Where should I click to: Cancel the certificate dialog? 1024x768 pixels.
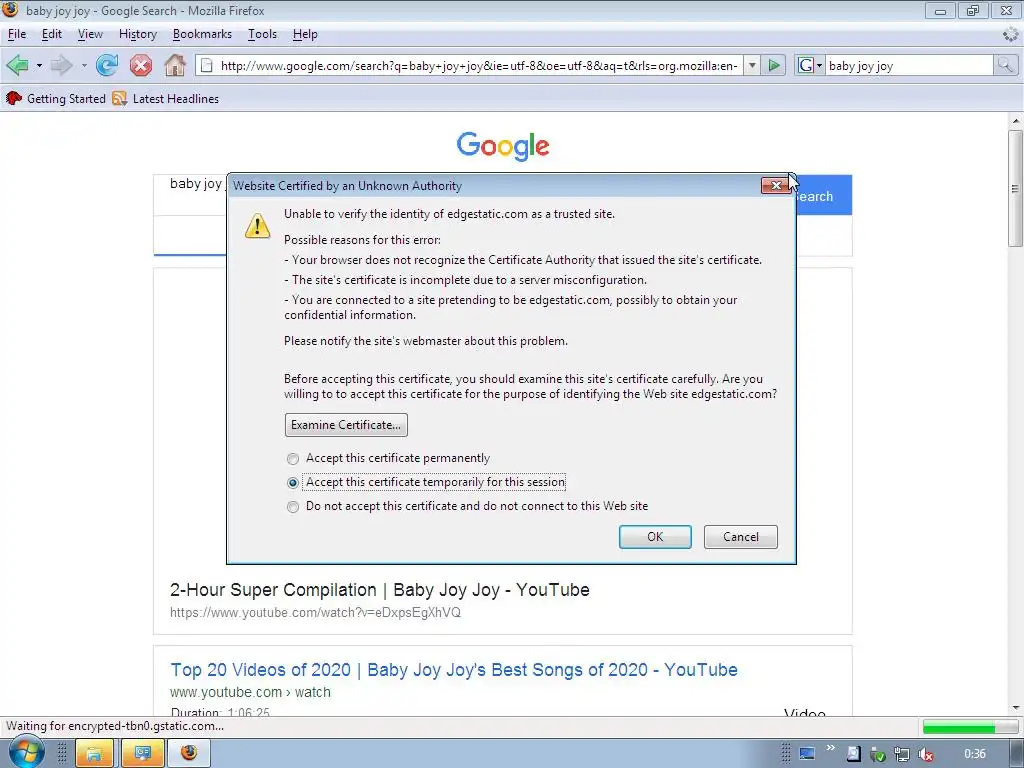(741, 537)
